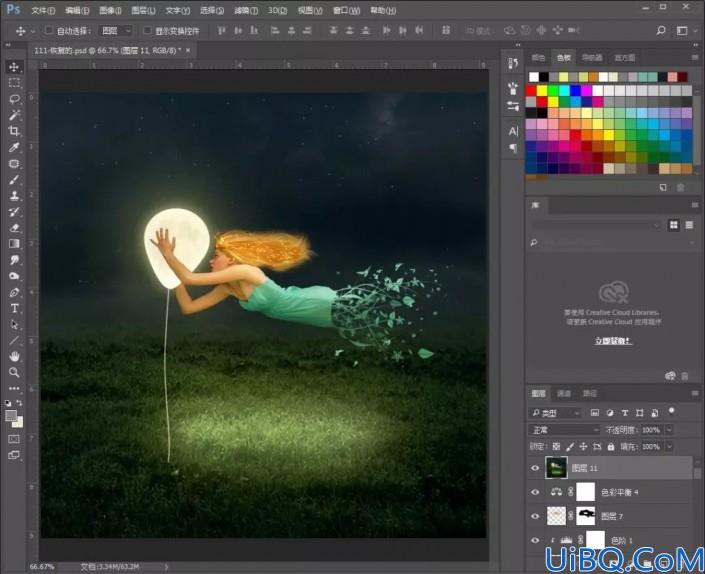Image resolution: width=705 pixels, height=574 pixels.
Task: Switch Libraries panel to grid view
Action: [674, 225]
